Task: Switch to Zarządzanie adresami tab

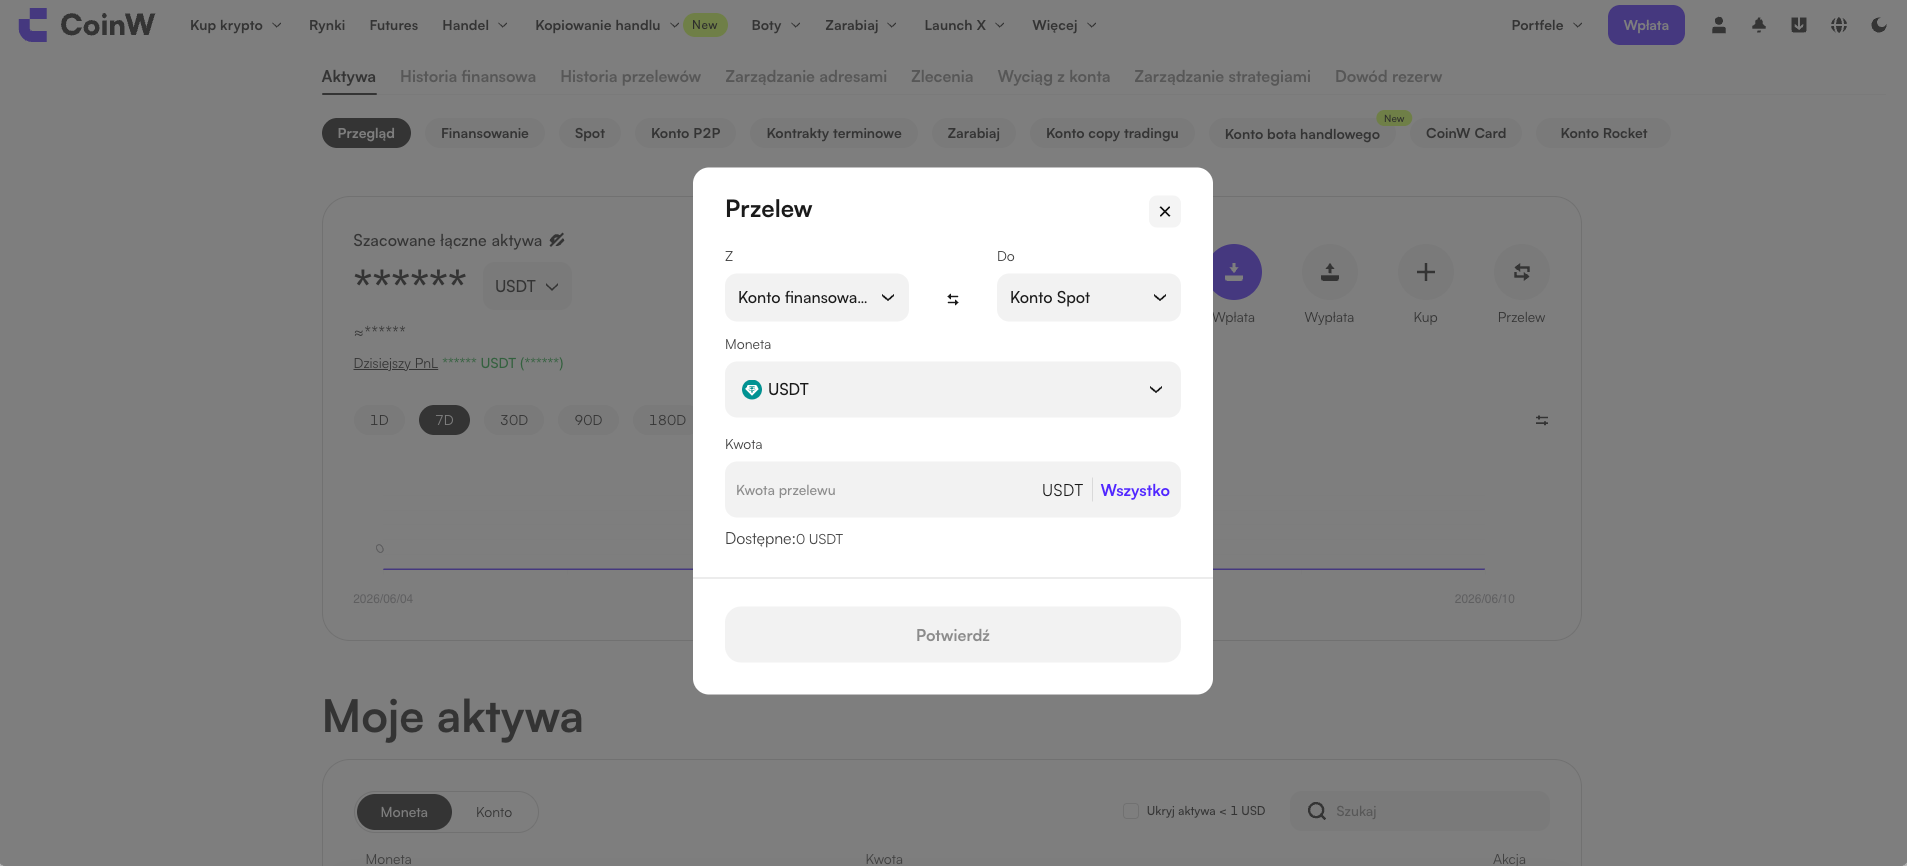Action: tap(806, 77)
